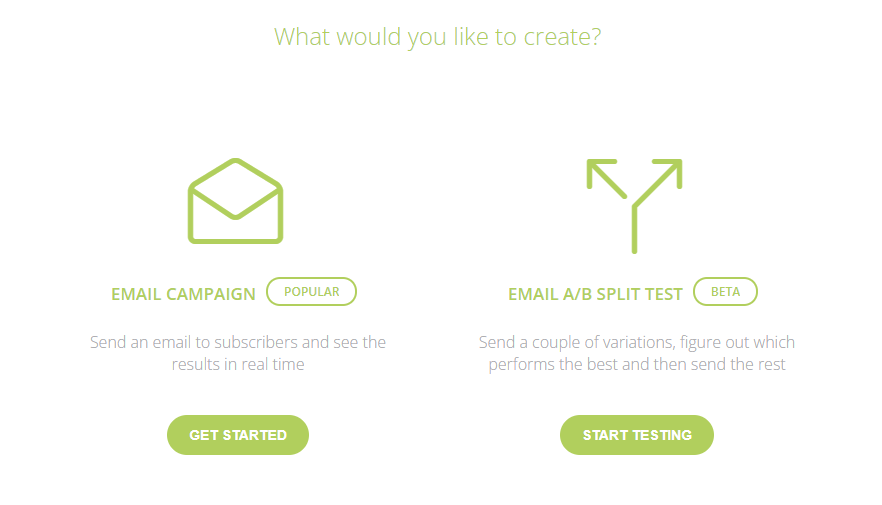Click the forked arrows split test icon
The image size is (882, 505).
(634, 206)
